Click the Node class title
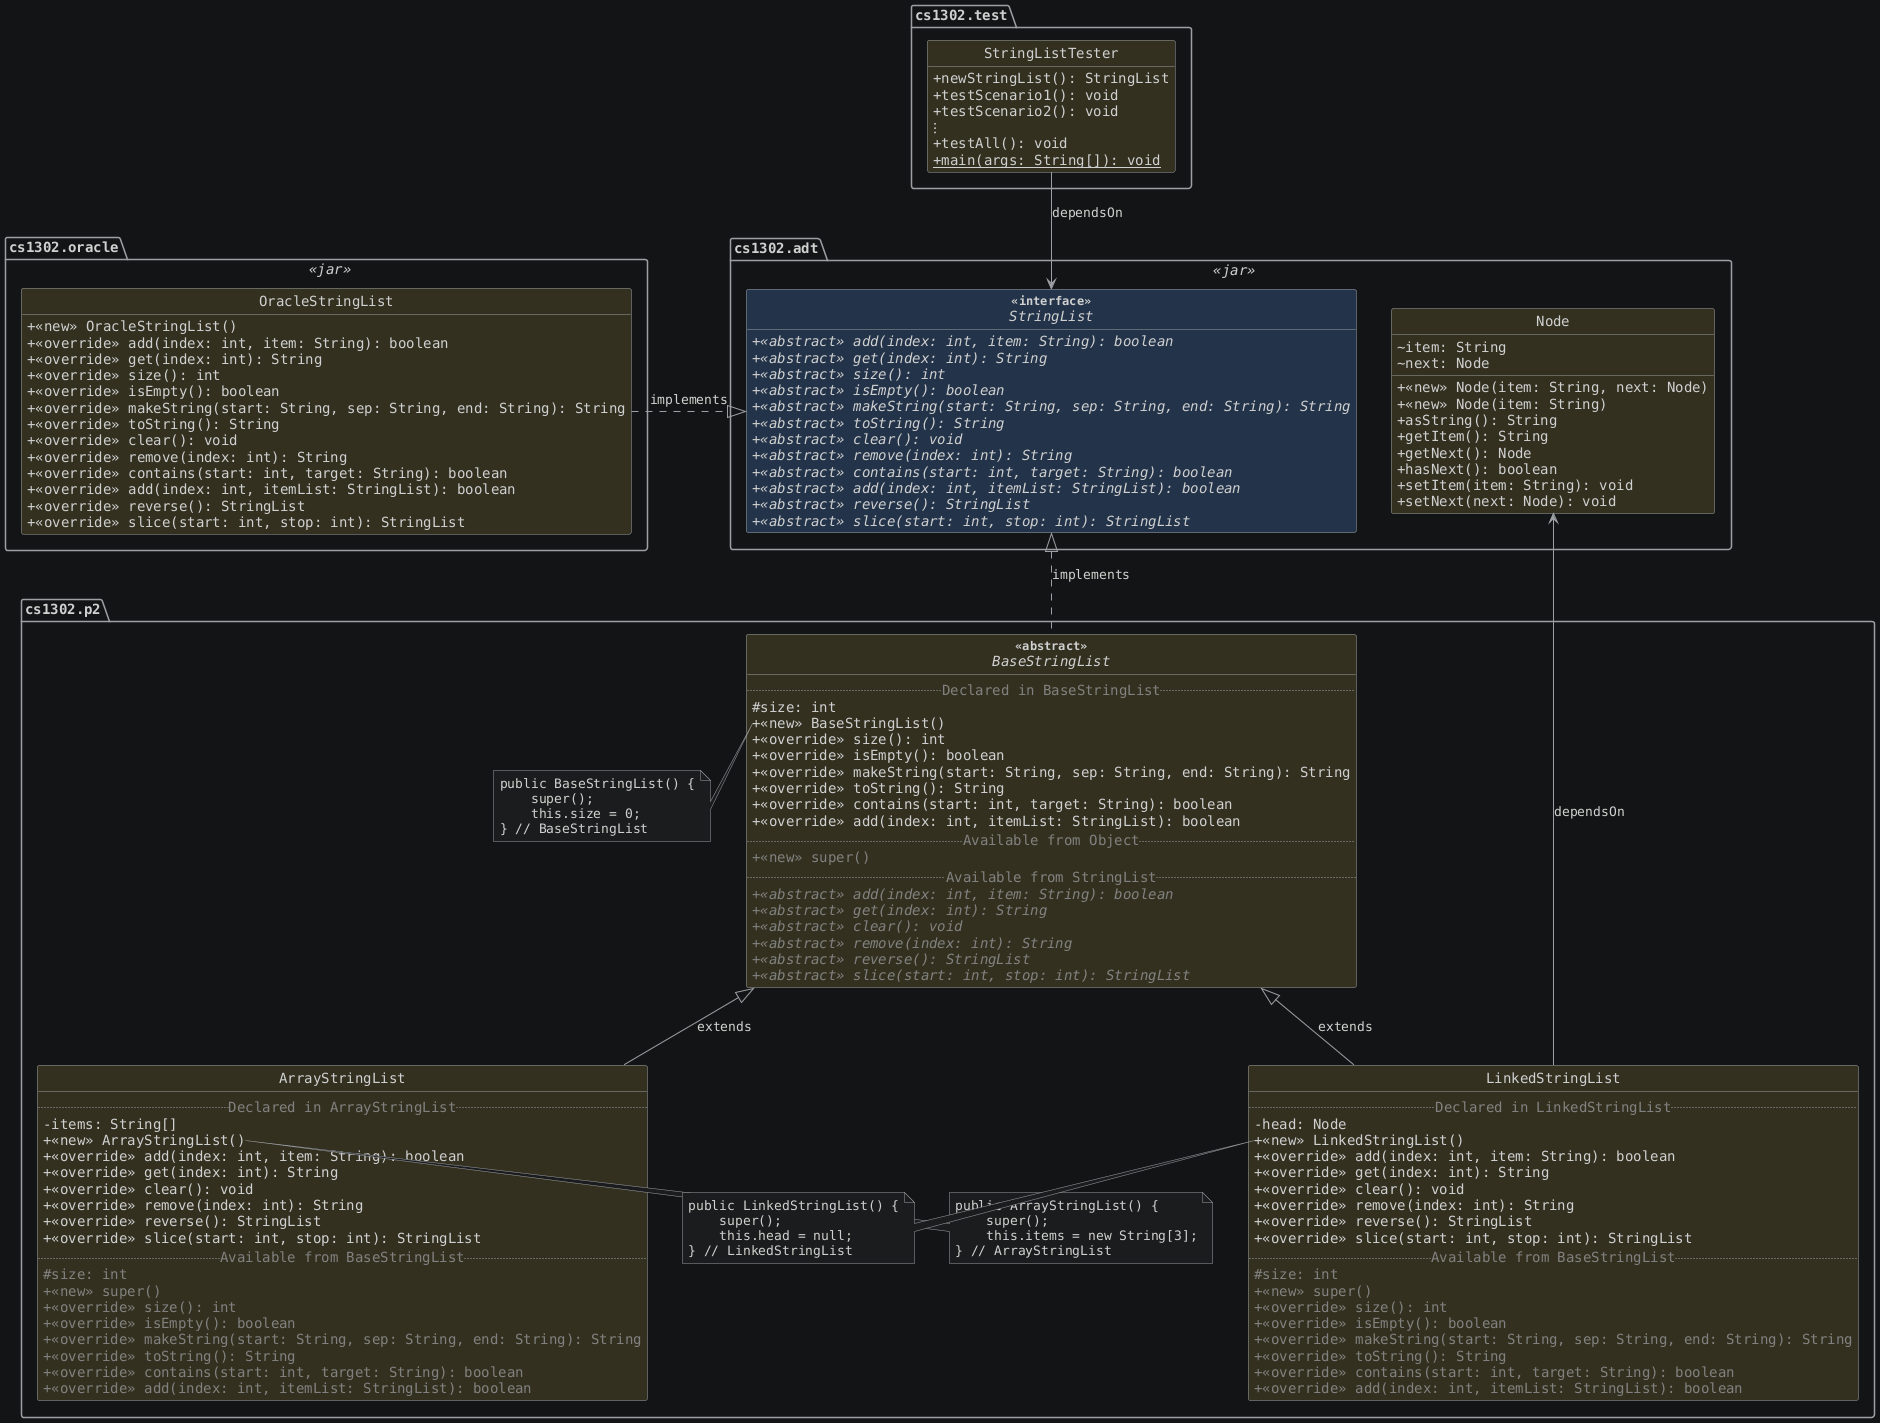This screenshot has height=1423, width=1880. (x=1552, y=322)
